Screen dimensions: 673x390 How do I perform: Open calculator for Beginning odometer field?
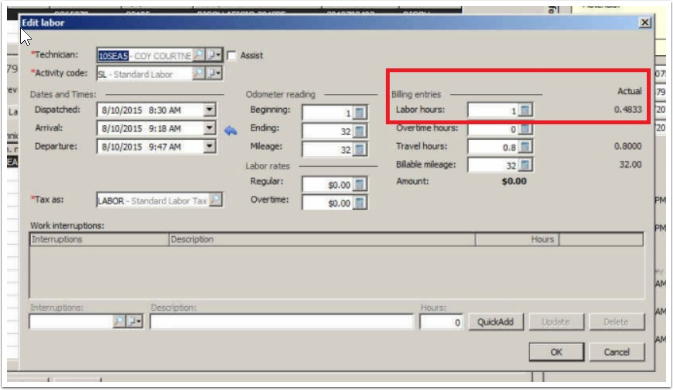click(x=360, y=112)
